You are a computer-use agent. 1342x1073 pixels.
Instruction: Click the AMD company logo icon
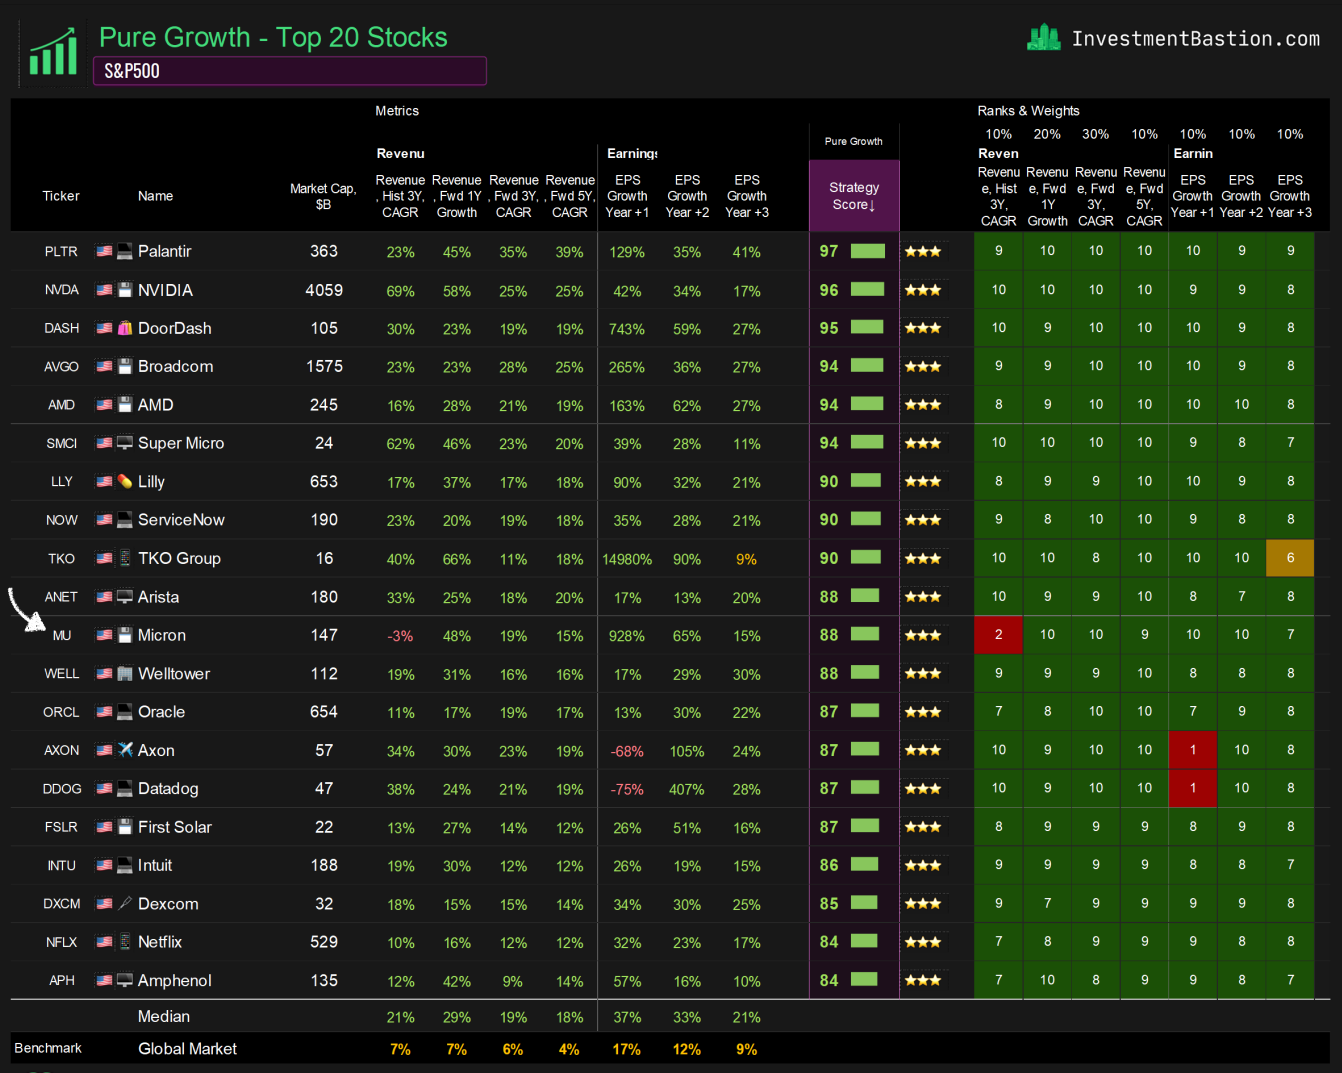(x=125, y=405)
